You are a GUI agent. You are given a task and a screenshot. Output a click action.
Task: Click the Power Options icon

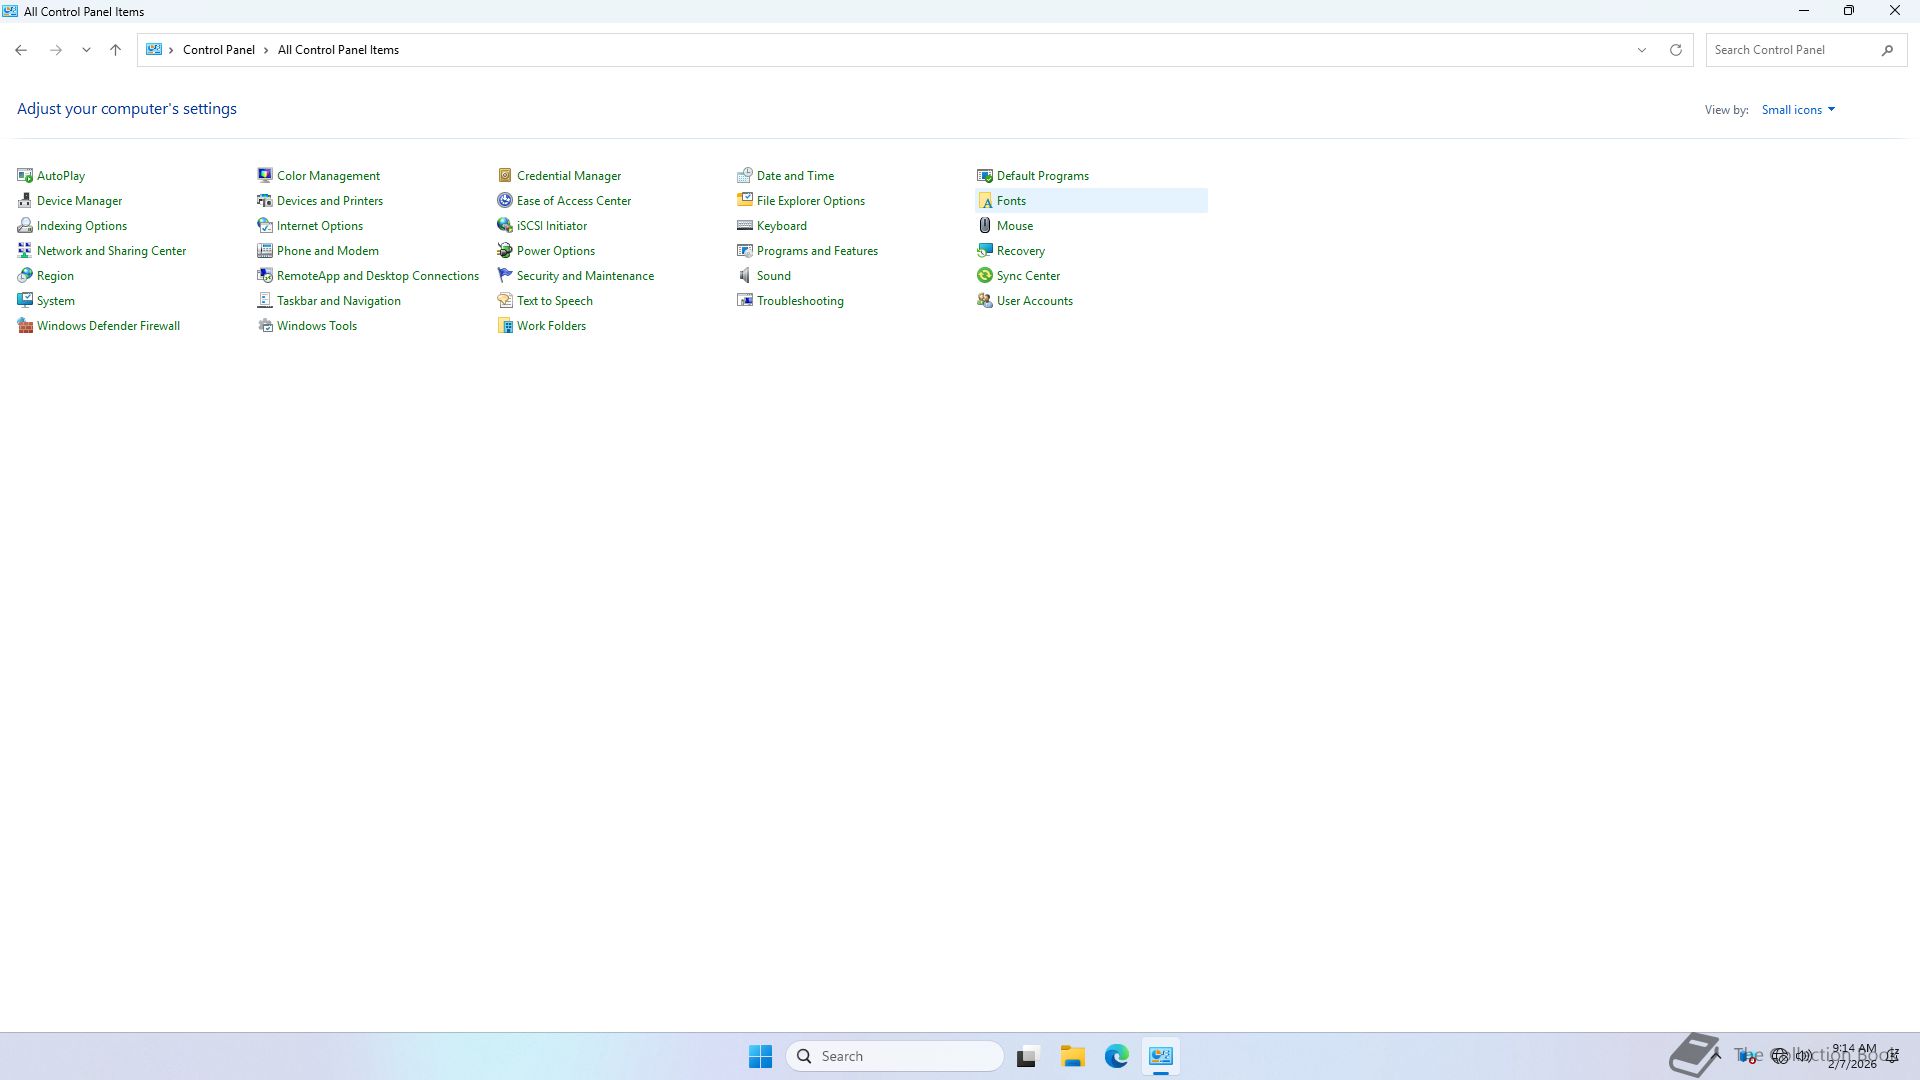[x=505, y=251]
